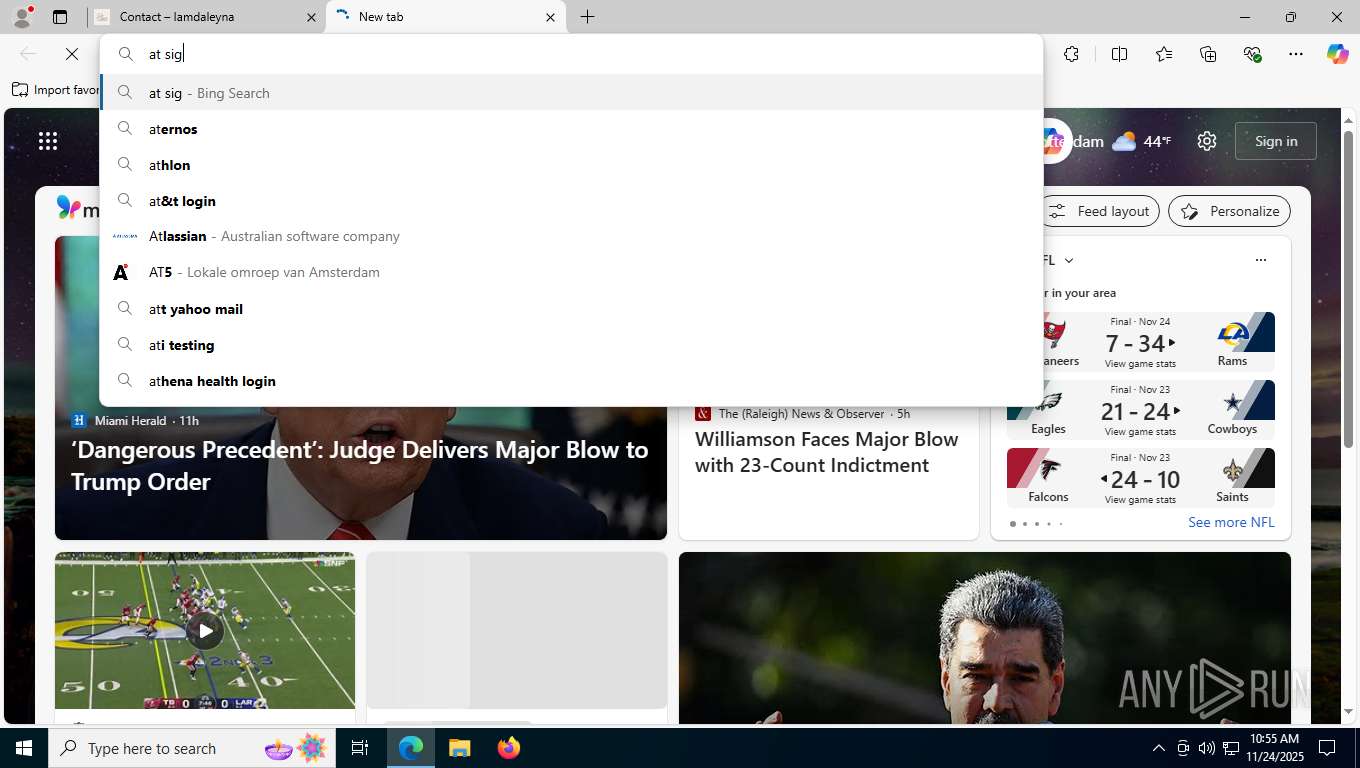1360x768 pixels.
Task: Open the apps grid launcher
Action: (x=48, y=141)
